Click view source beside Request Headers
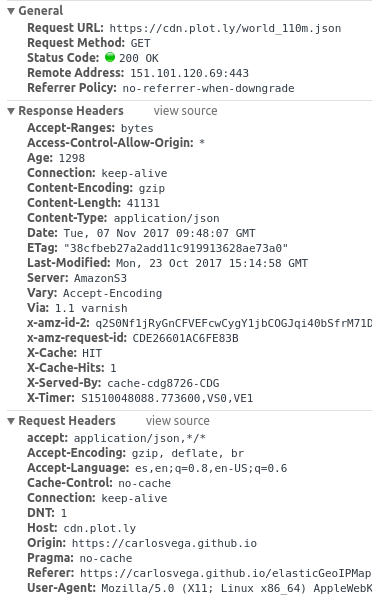Viewport: 372px width, 616px height. pyautogui.click(x=178, y=421)
